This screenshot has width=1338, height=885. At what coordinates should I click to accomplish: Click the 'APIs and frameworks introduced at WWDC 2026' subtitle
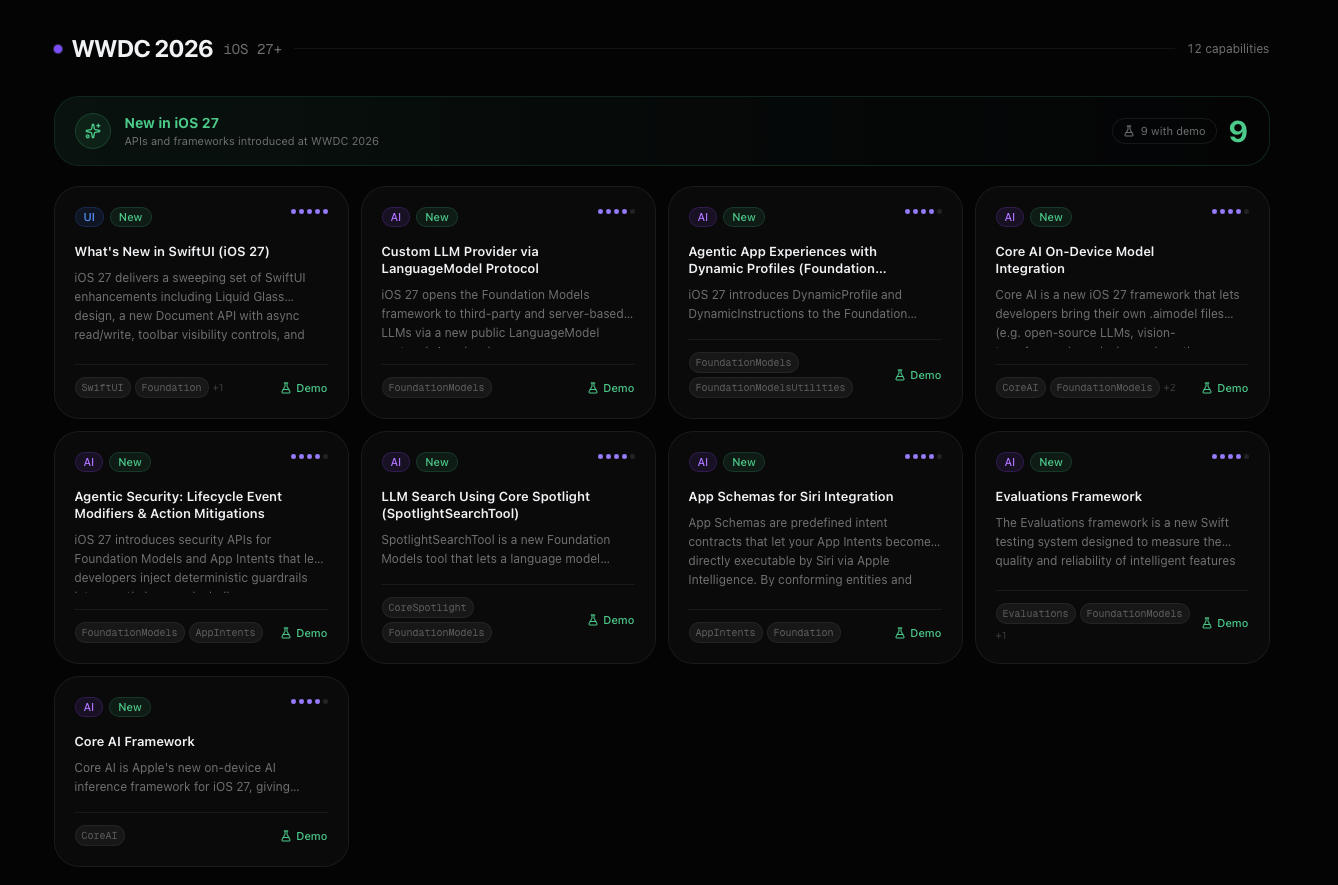click(x=252, y=141)
